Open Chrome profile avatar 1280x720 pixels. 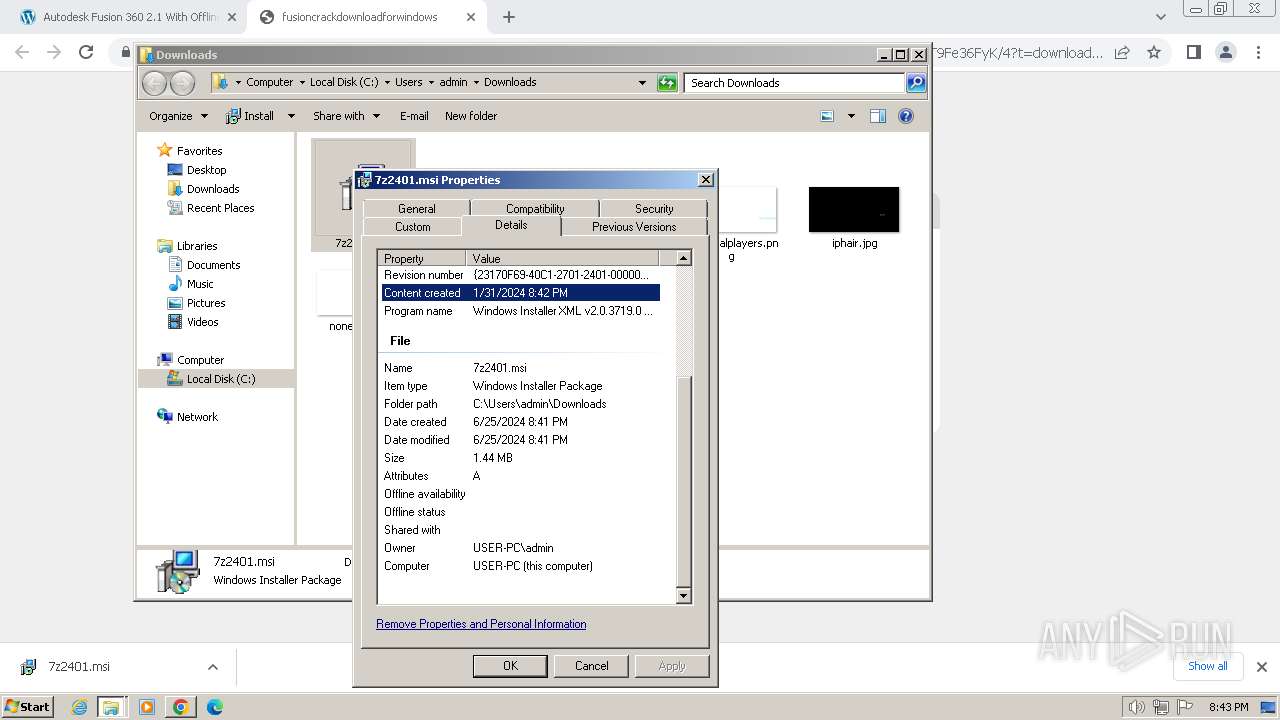(1226, 52)
